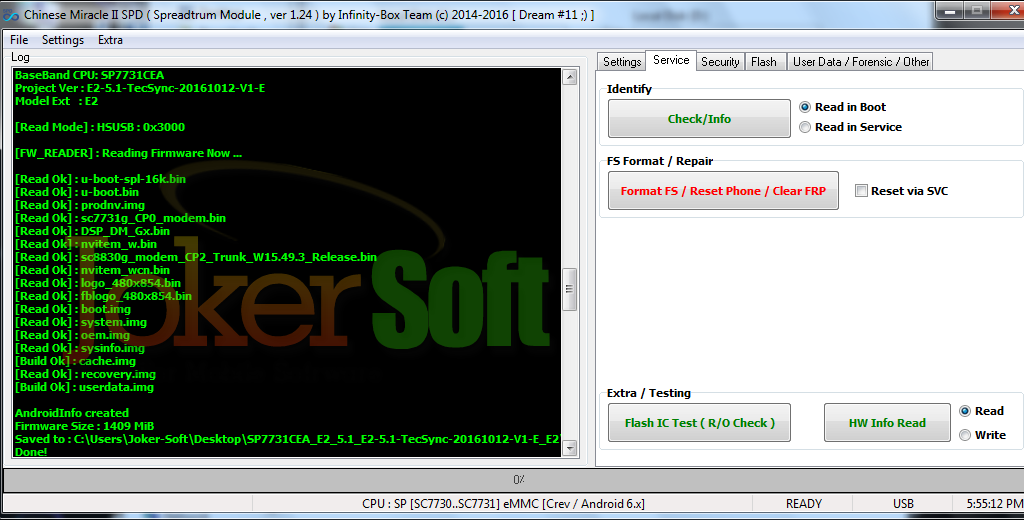
Task: Click the 'Done!' log line
Action: click(31, 452)
